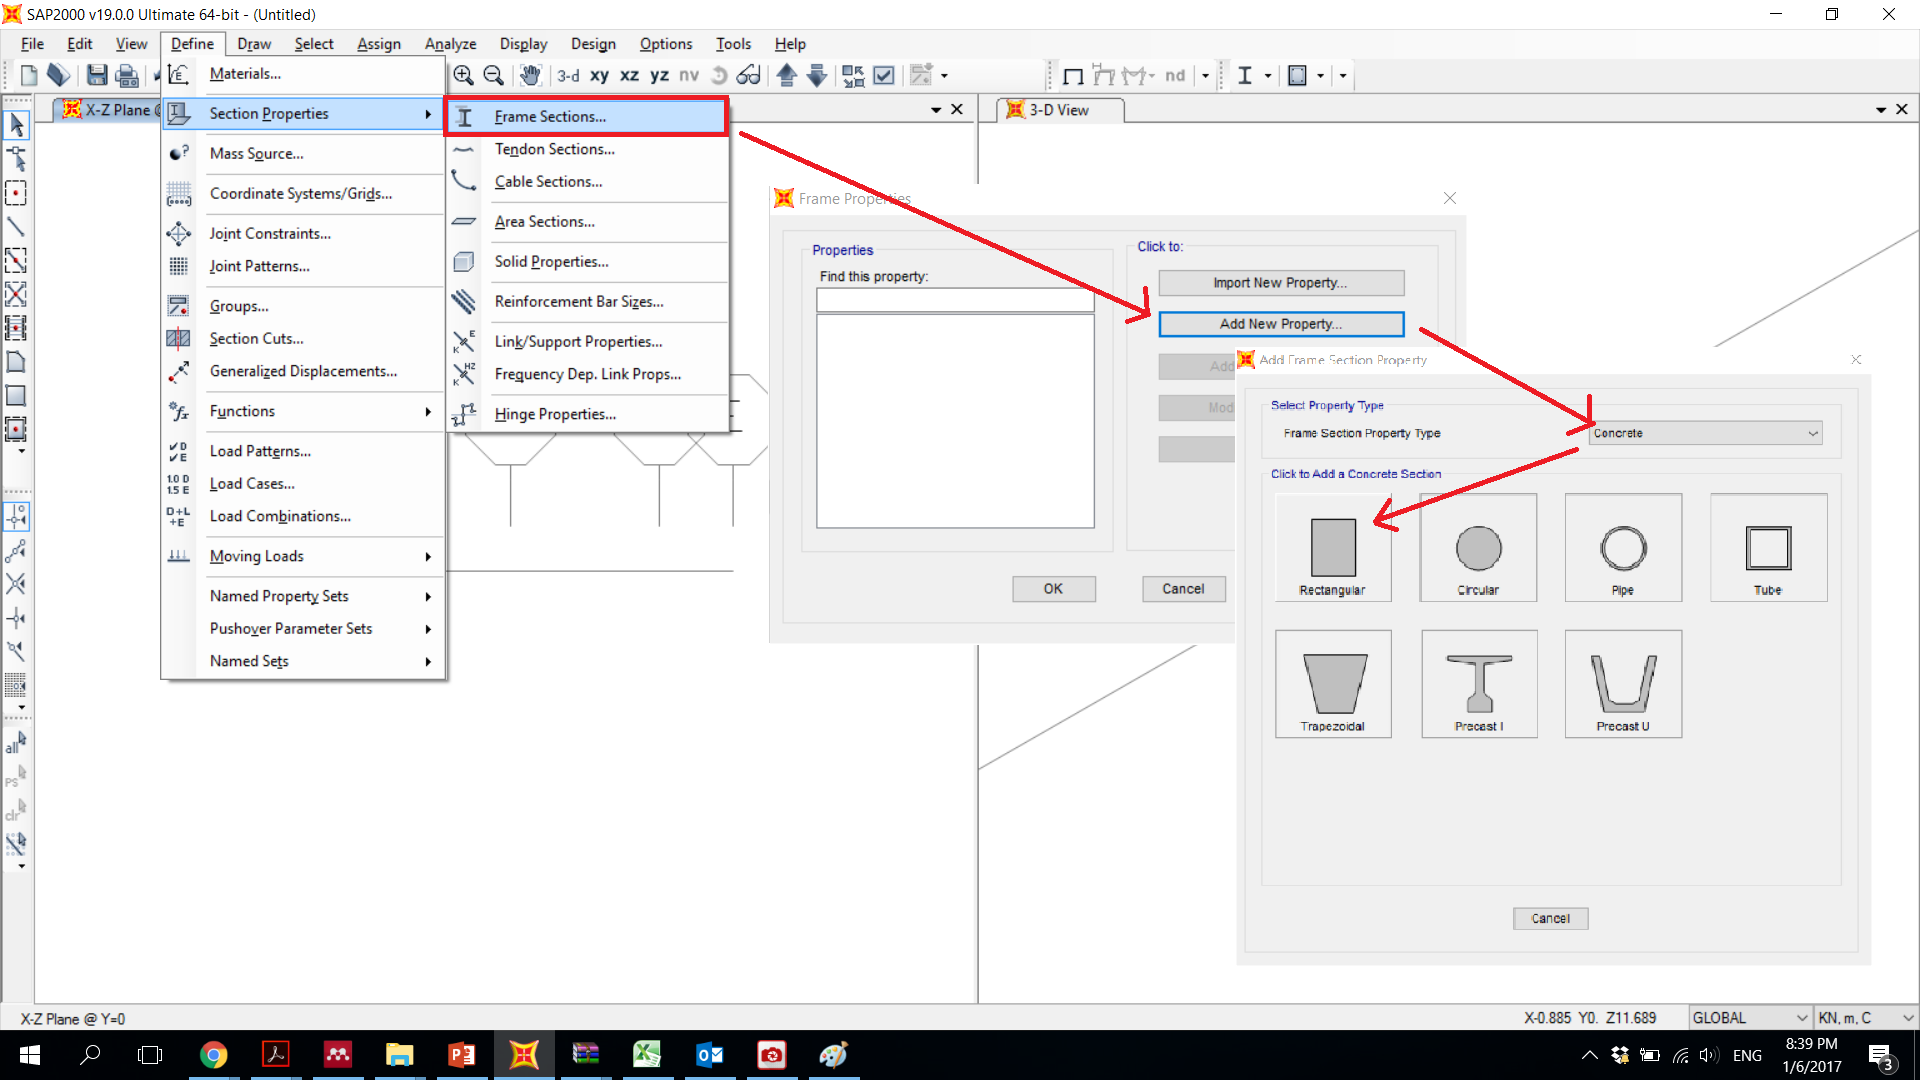Set view to xz plane
This screenshot has height=1080, width=1920.
(629, 75)
